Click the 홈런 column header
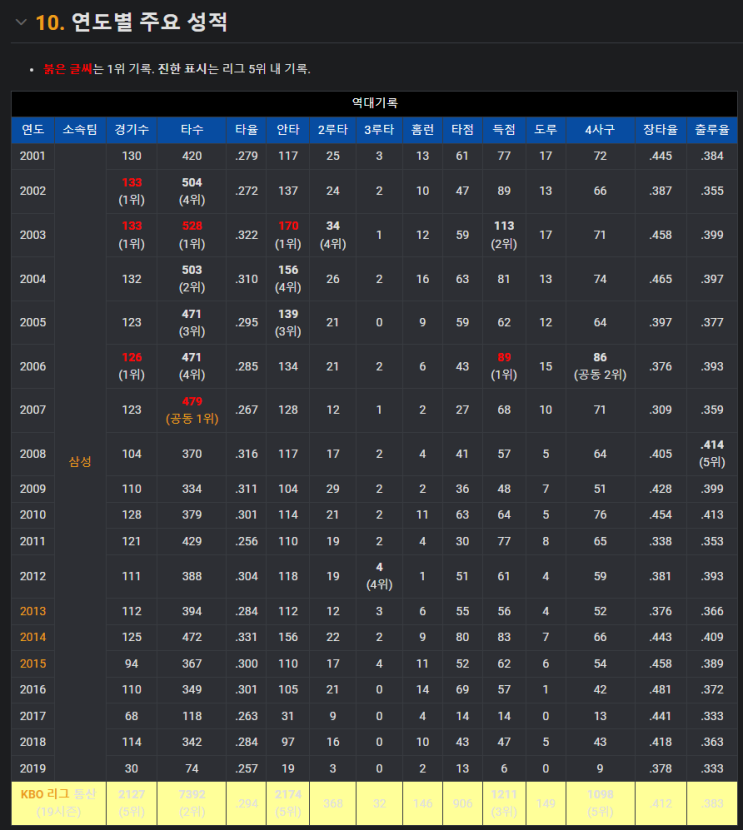 pyautogui.click(x=422, y=130)
